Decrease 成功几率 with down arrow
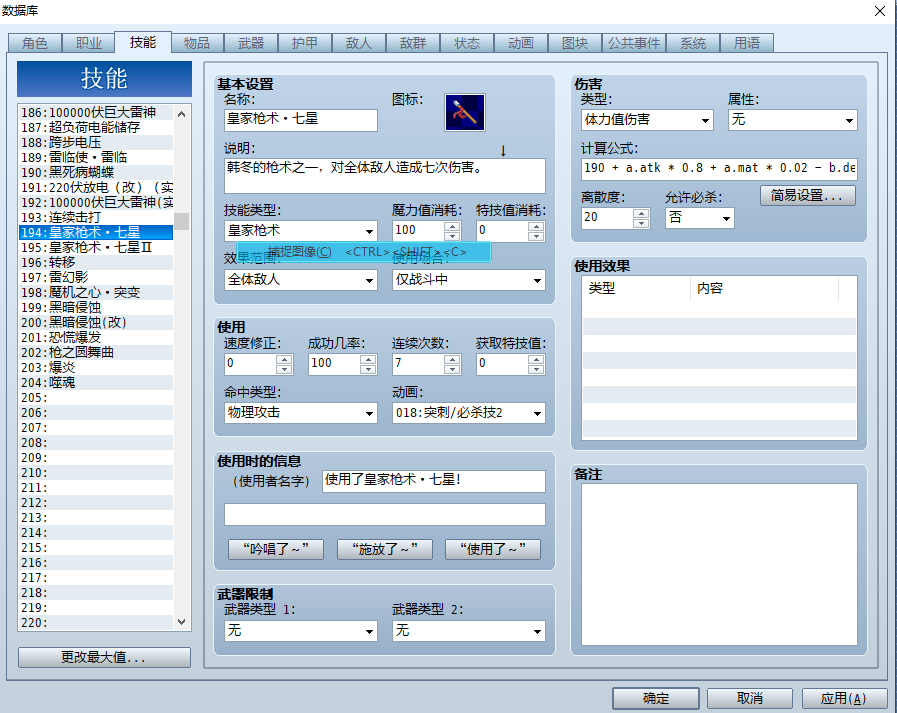Image resolution: width=897 pixels, height=713 pixels. click(368, 369)
